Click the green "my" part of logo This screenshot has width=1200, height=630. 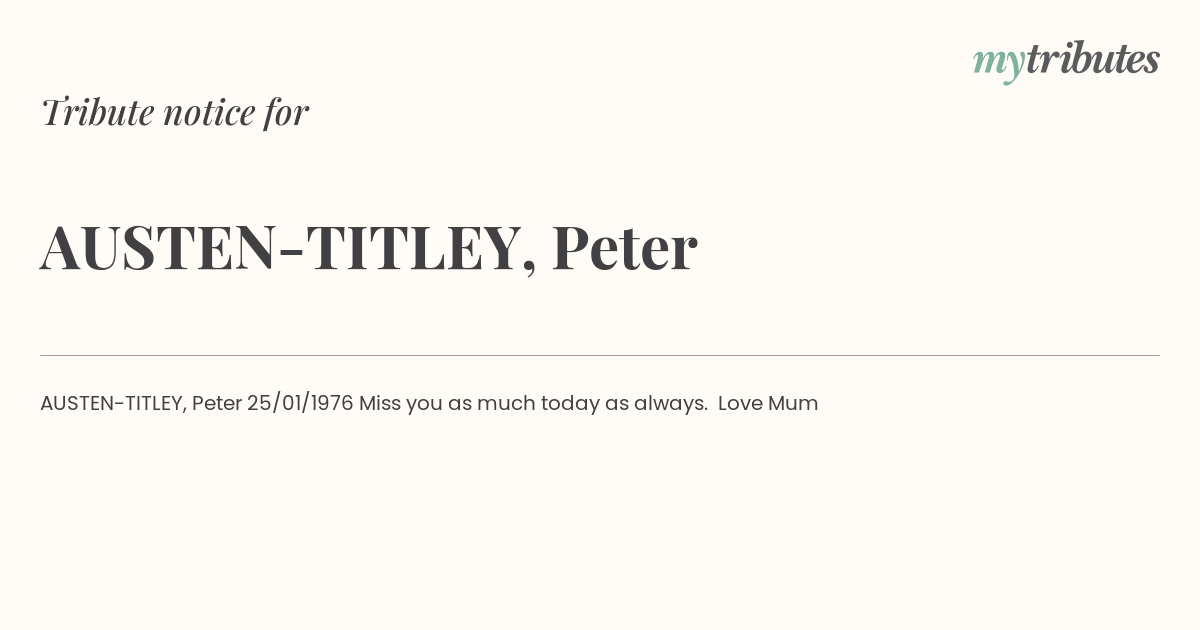click(999, 65)
